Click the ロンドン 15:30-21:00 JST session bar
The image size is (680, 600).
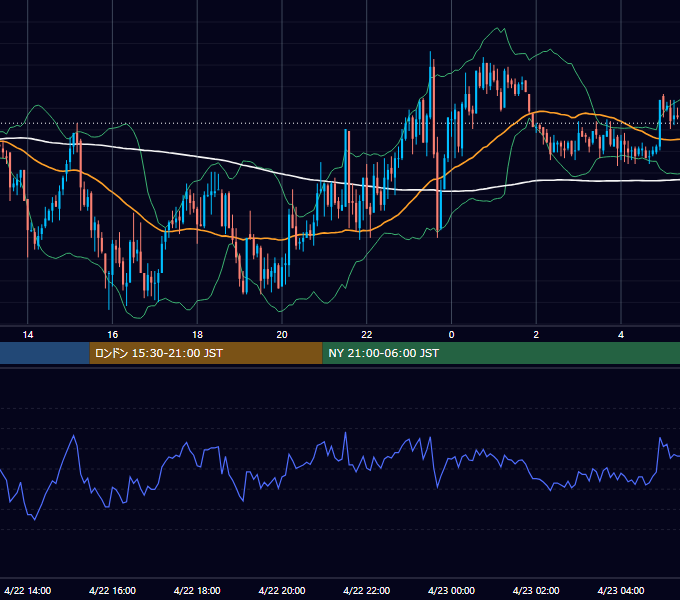click(x=206, y=353)
